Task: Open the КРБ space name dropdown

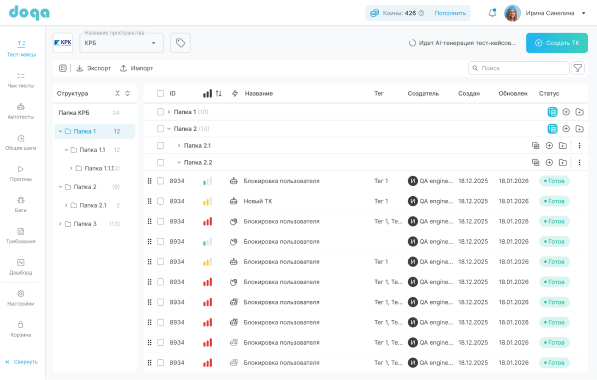Action: pyautogui.click(x=121, y=43)
